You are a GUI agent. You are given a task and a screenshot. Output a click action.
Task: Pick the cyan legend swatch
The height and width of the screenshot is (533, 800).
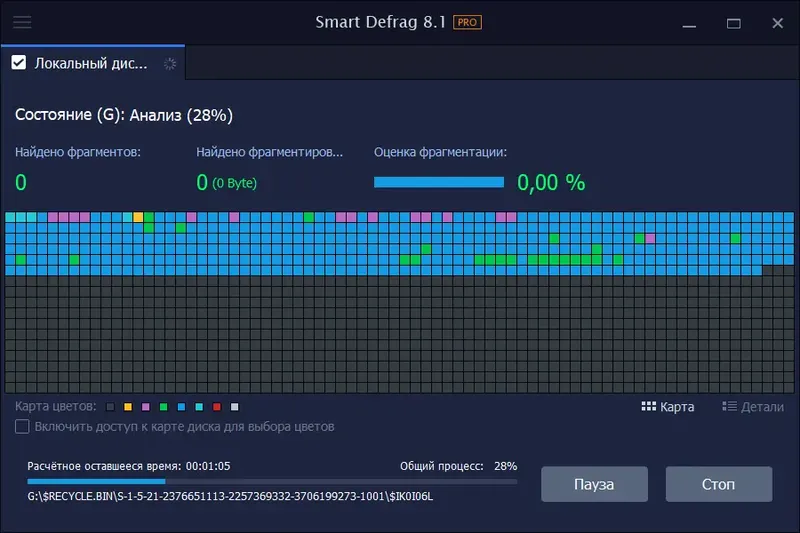click(x=199, y=407)
